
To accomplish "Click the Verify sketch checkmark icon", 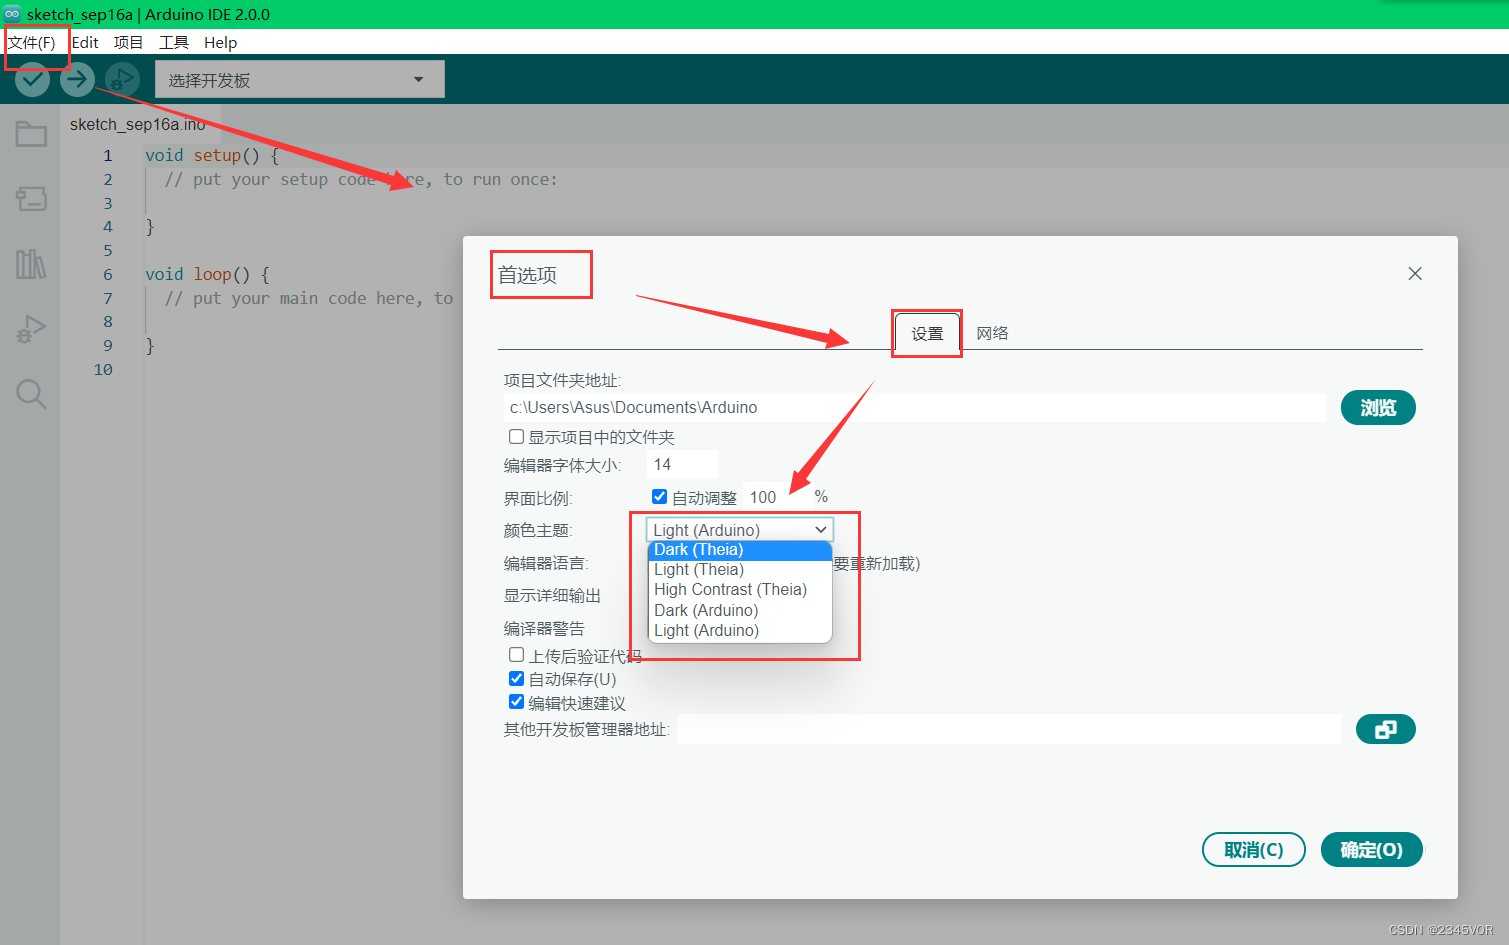I will click(x=32, y=79).
